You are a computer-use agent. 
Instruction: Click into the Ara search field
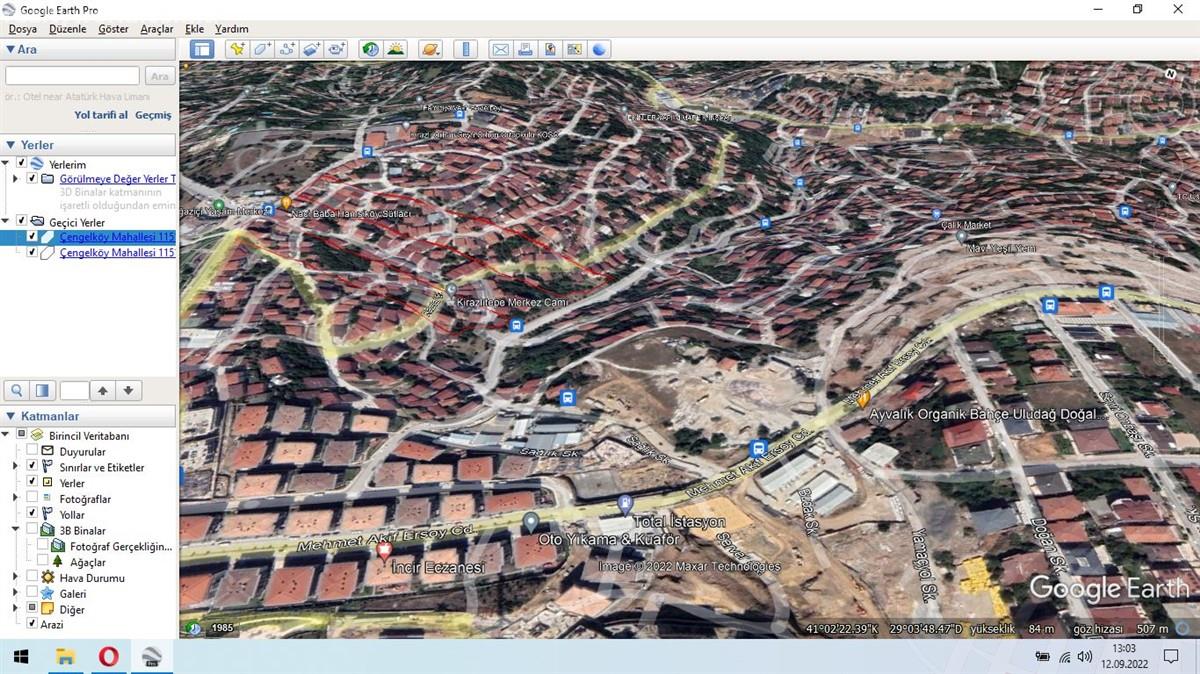pos(72,76)
